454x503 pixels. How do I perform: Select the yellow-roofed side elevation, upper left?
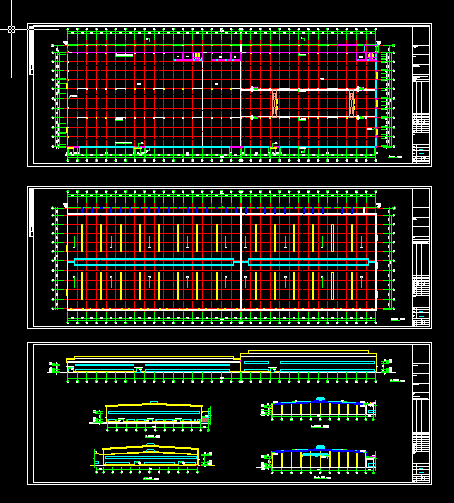(x=151, y=417)
